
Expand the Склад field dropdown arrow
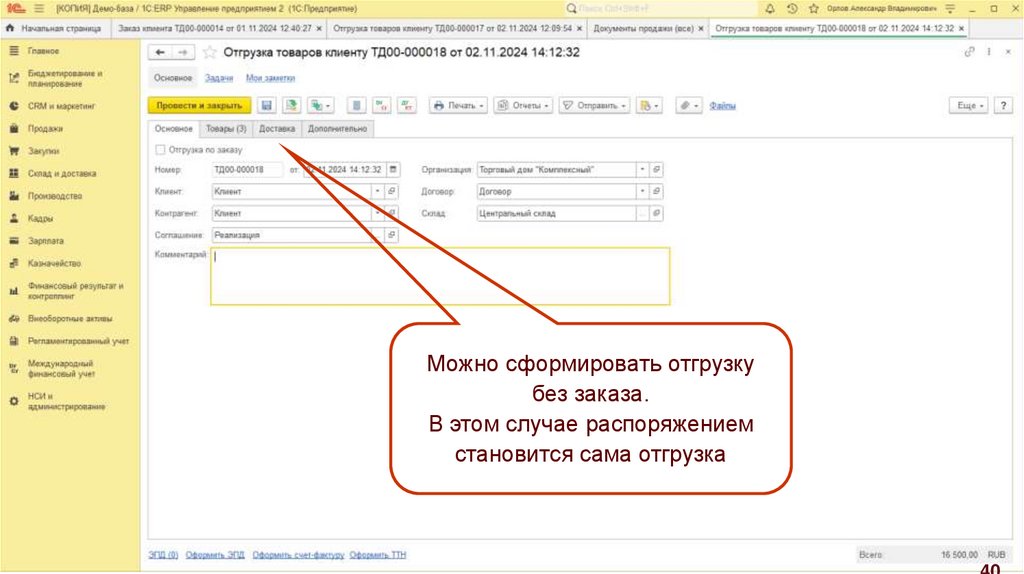coord(642,213)
